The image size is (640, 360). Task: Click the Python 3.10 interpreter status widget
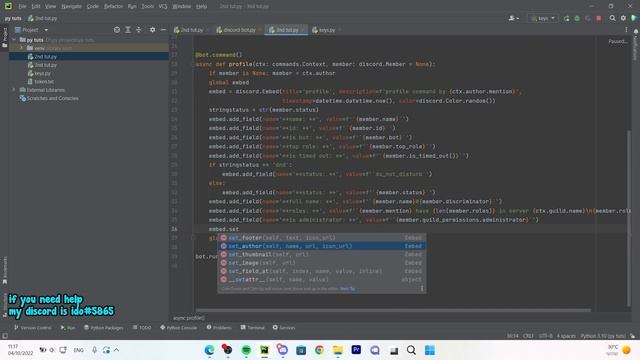pos(603,336)
